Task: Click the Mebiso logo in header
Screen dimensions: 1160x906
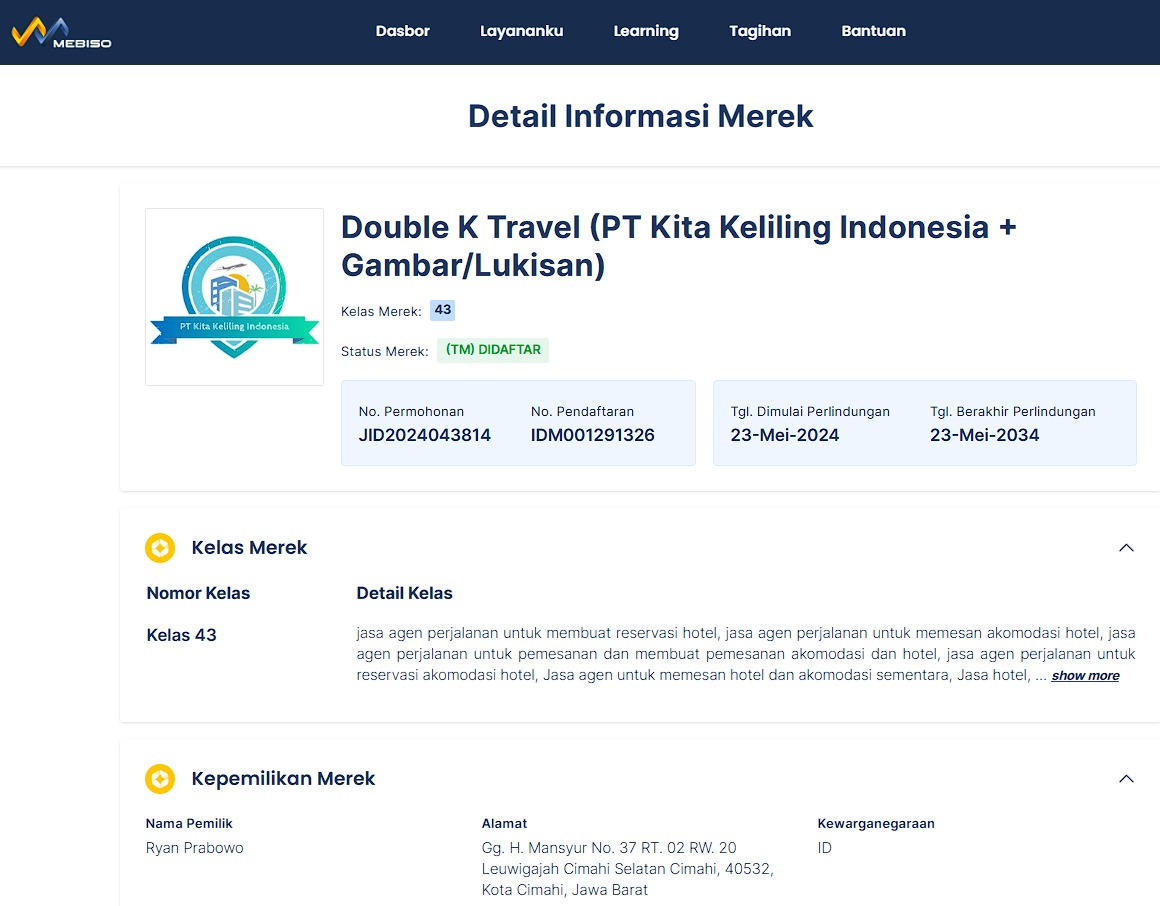Action: pyautogui.click(x=61, y=33)
